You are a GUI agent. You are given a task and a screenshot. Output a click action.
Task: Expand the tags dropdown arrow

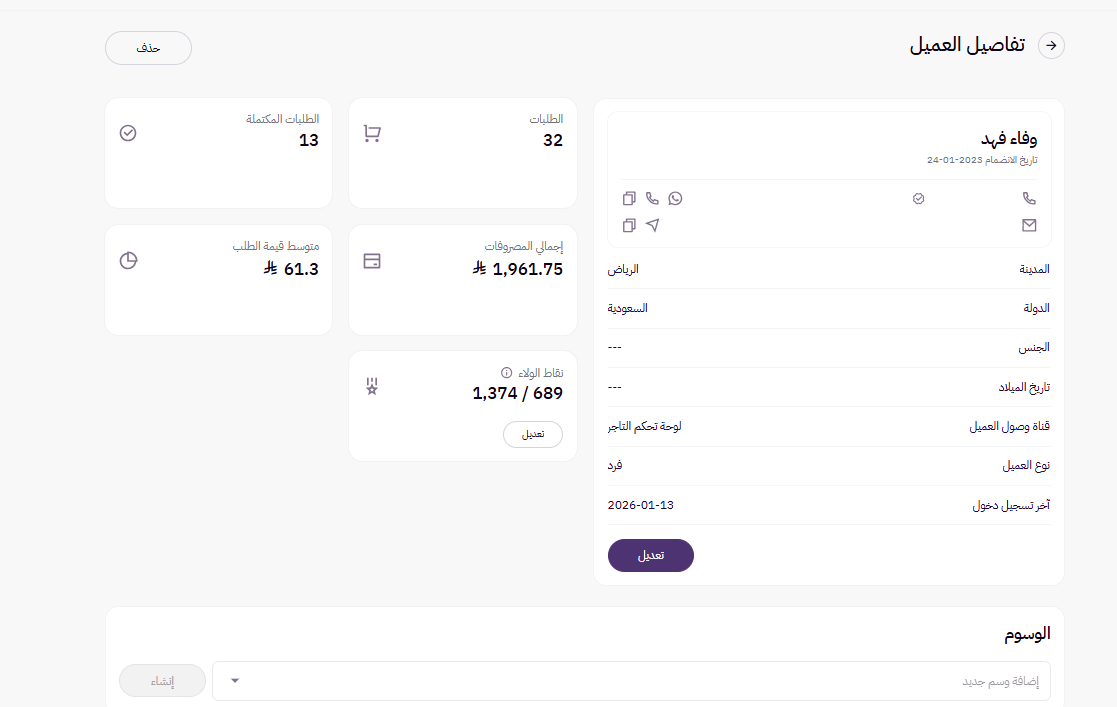(x=235, y=681)
